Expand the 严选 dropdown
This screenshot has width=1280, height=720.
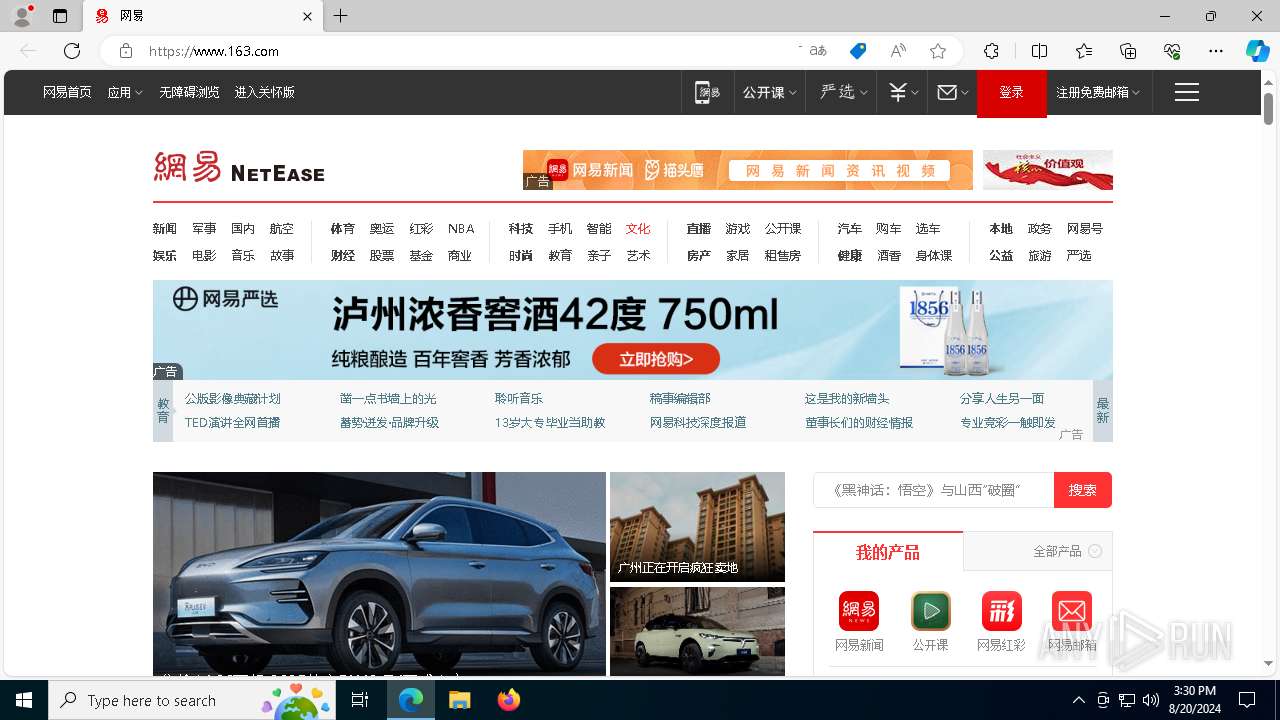point(843,92)
